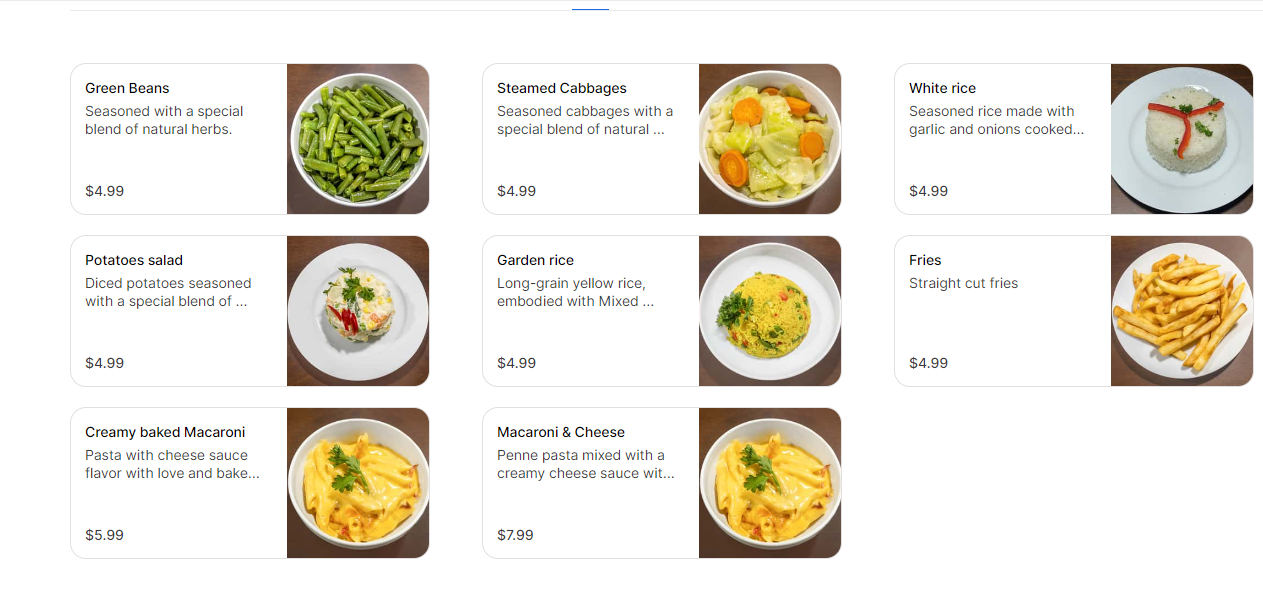Select the Macaroni & Cheese title
Screen dimensions: 1263x601
pos(561,432)
